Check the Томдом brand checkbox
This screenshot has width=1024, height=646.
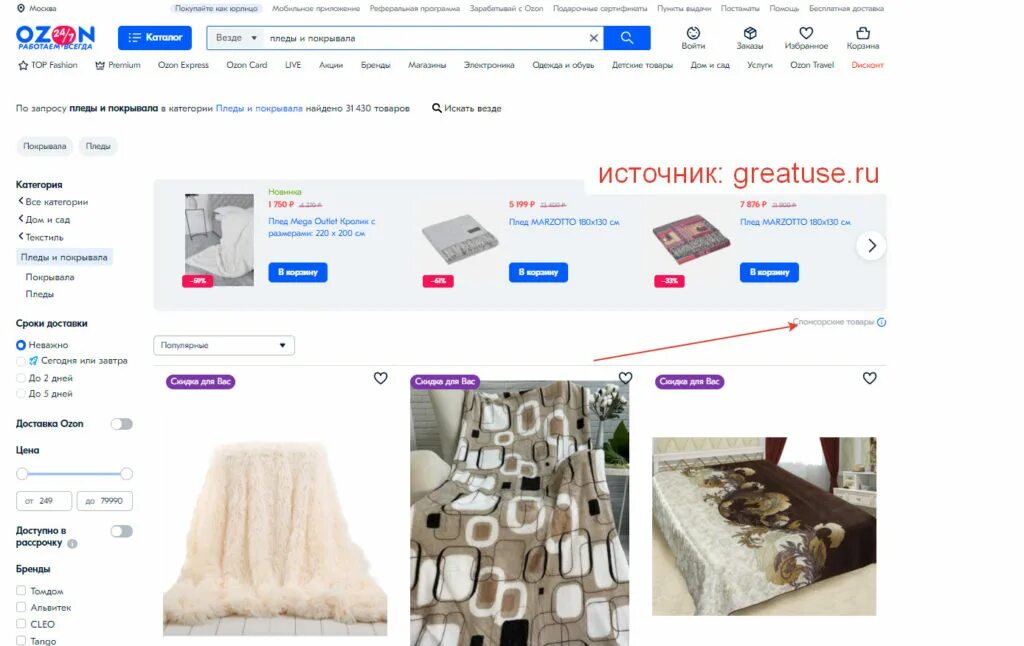[21, 590]
